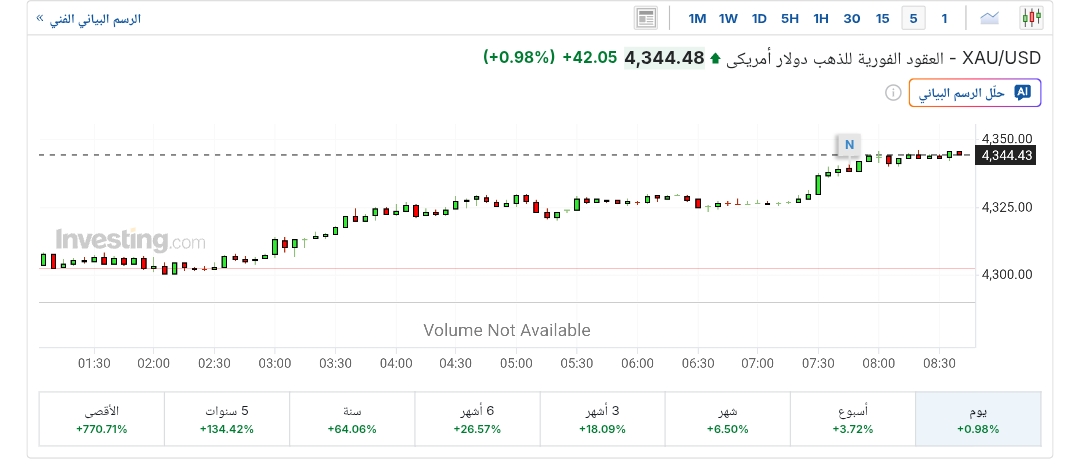1080x465 pixels.
Task: Select the أسبوع (week) range tab
Action: [x=852, y=419]
